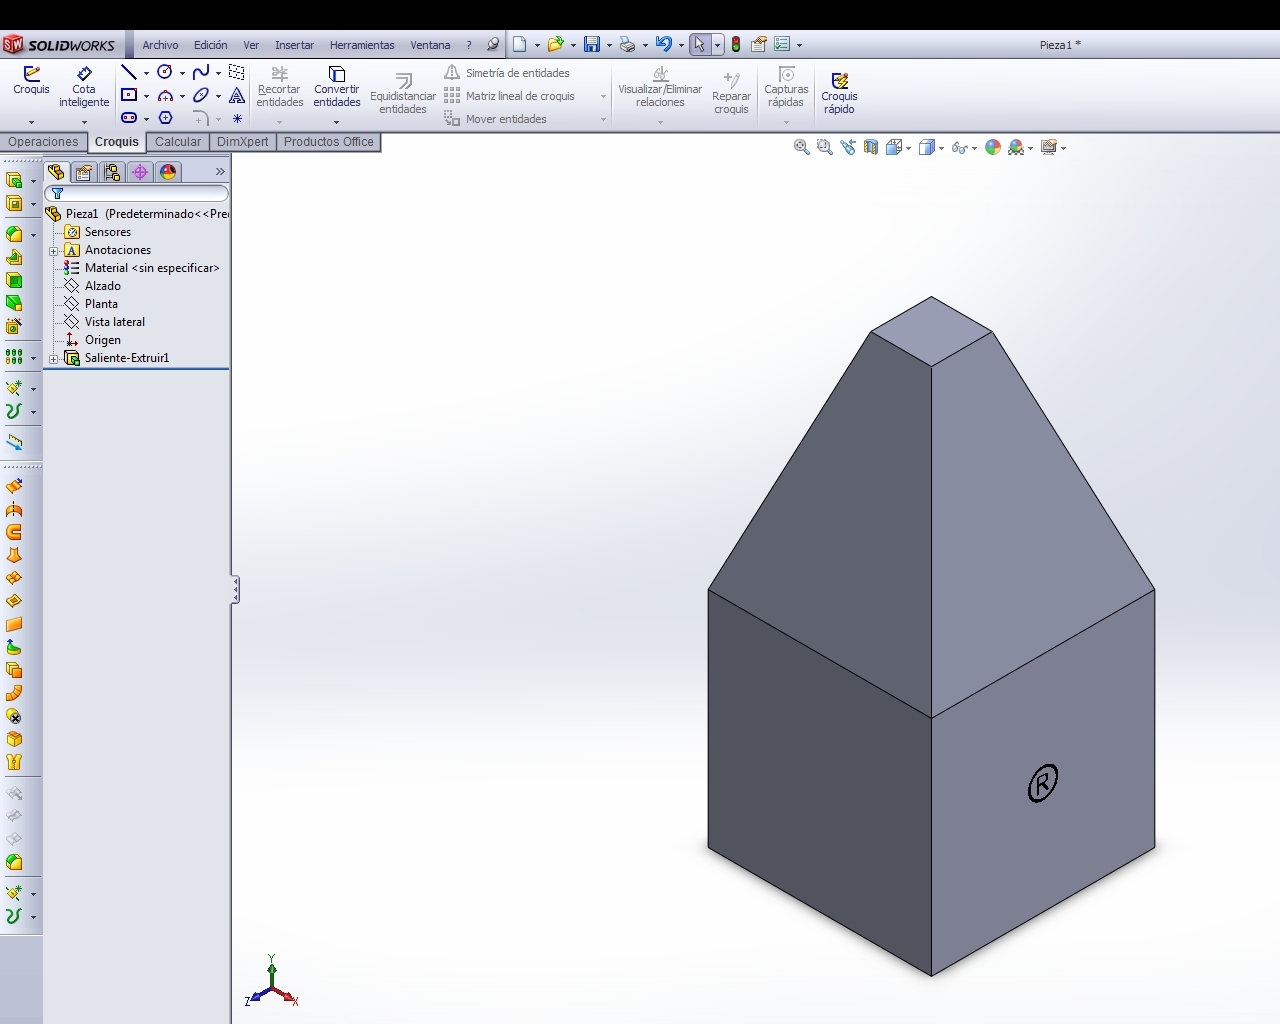Click Croquis rápido tool
This screenshot has height=1024, width=1280.
pos(839,93)
